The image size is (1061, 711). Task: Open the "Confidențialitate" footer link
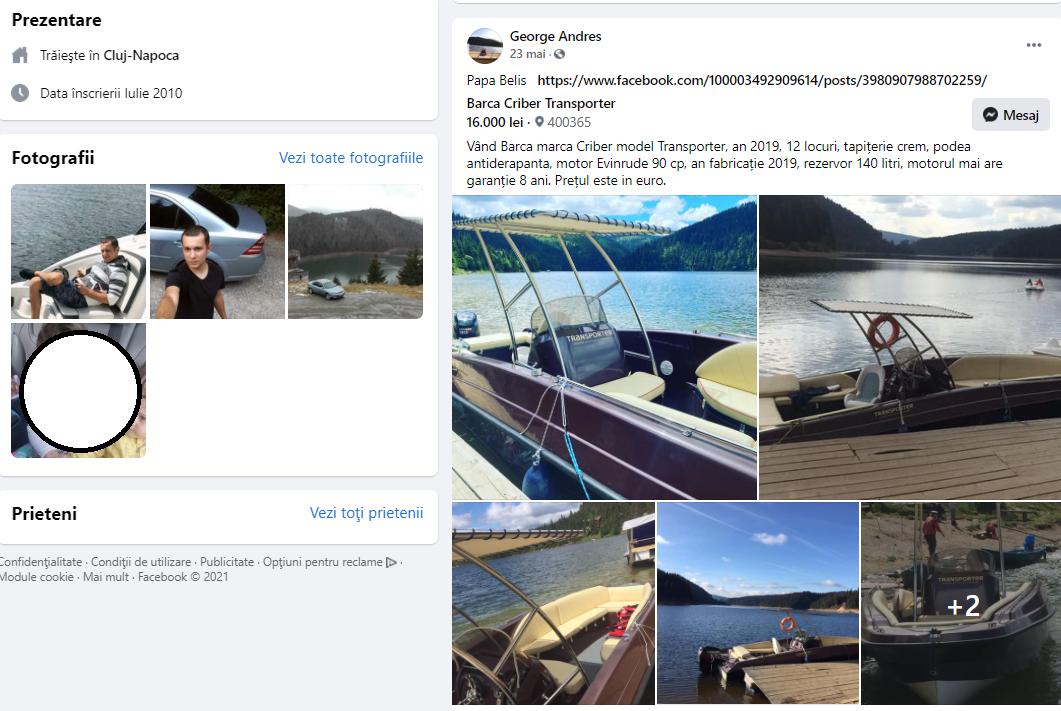[x=39, y=562]
